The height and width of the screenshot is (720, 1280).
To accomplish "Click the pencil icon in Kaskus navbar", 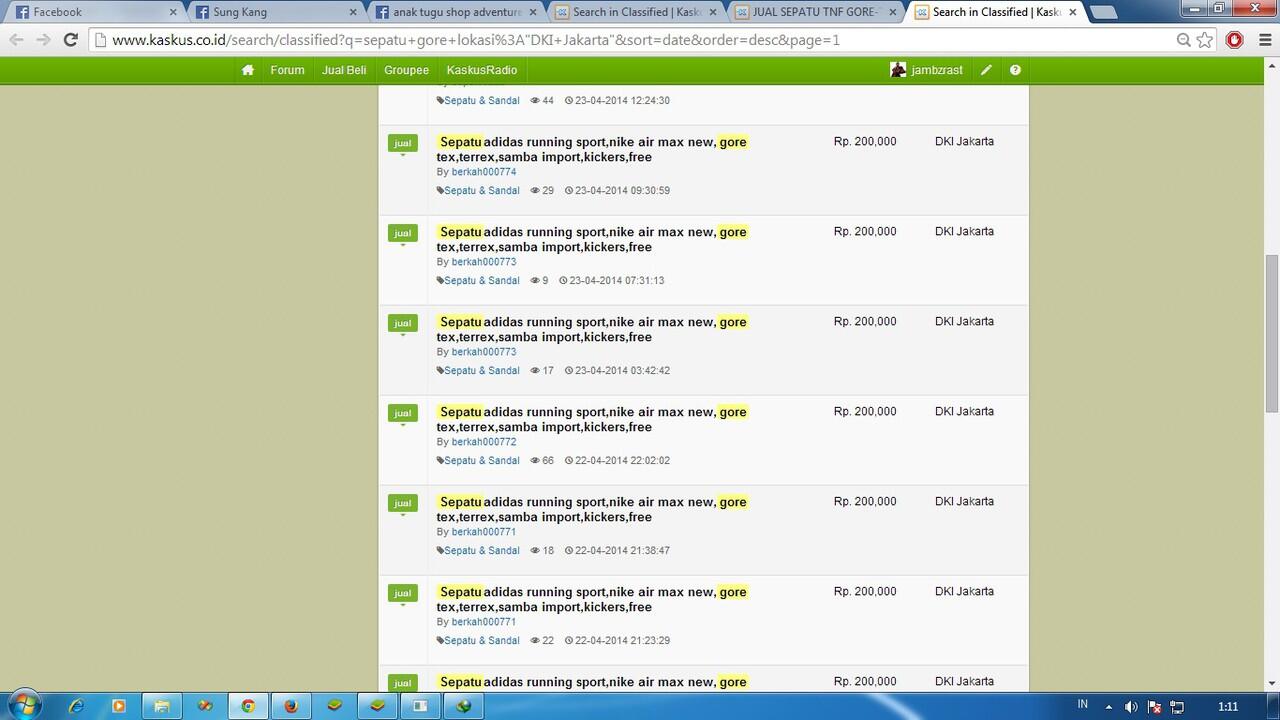I will coord(986,70).
